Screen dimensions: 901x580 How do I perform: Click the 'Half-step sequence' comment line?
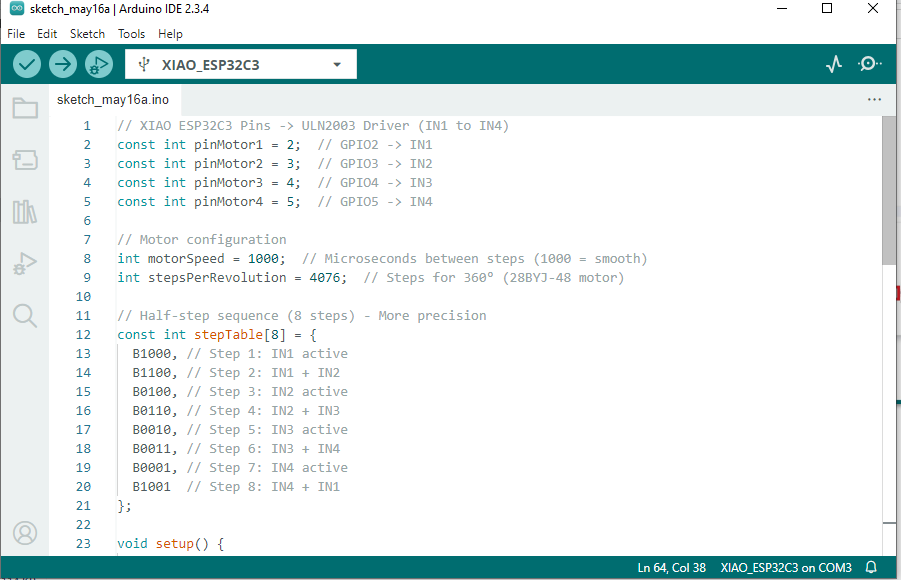pos(302,316)
